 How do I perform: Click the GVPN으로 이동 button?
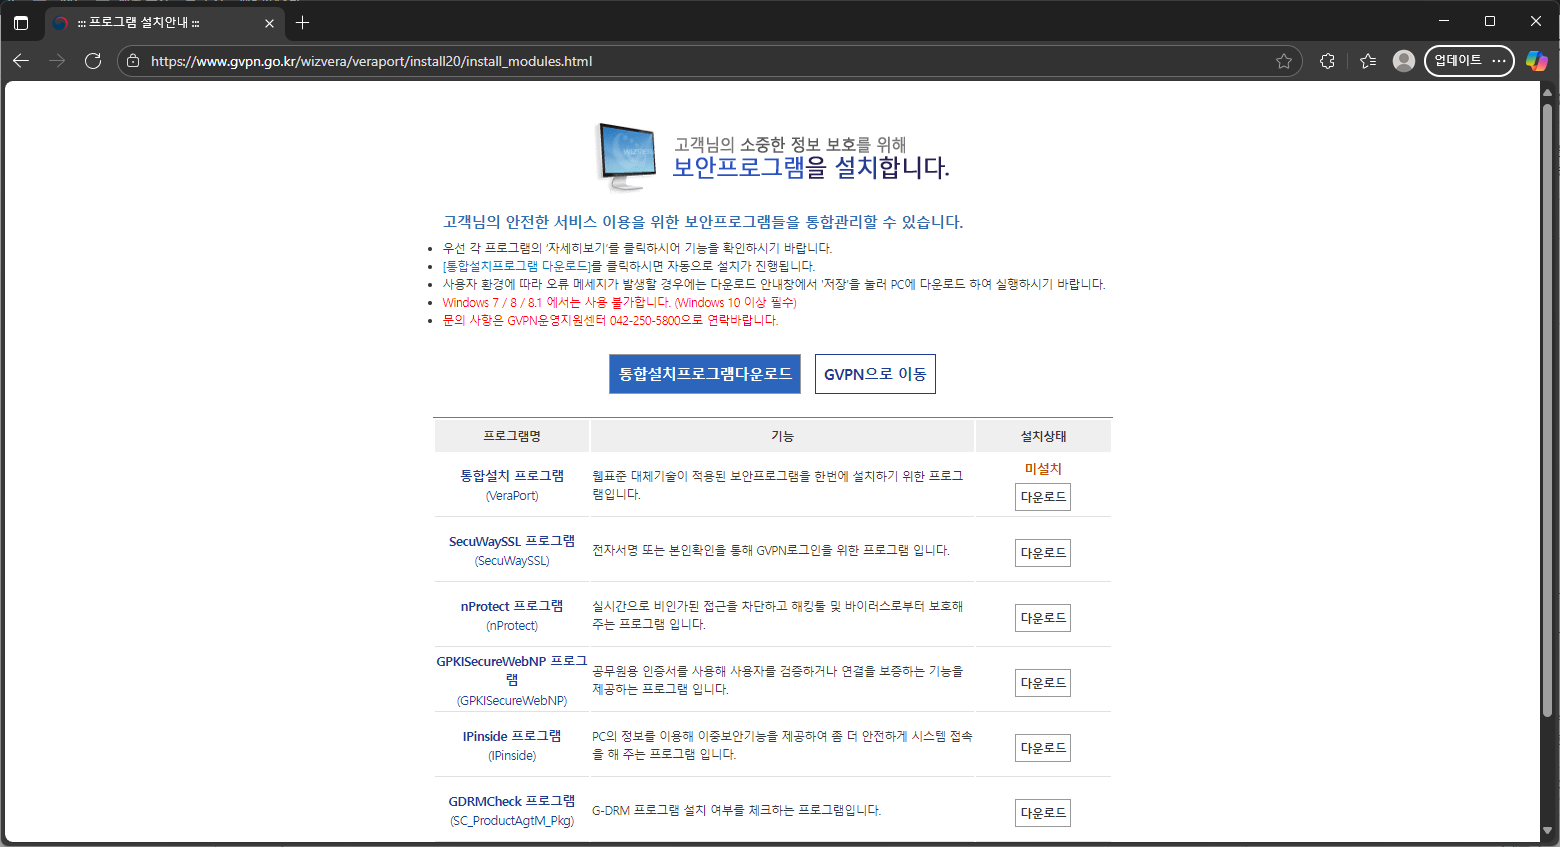tap(875, 374)
